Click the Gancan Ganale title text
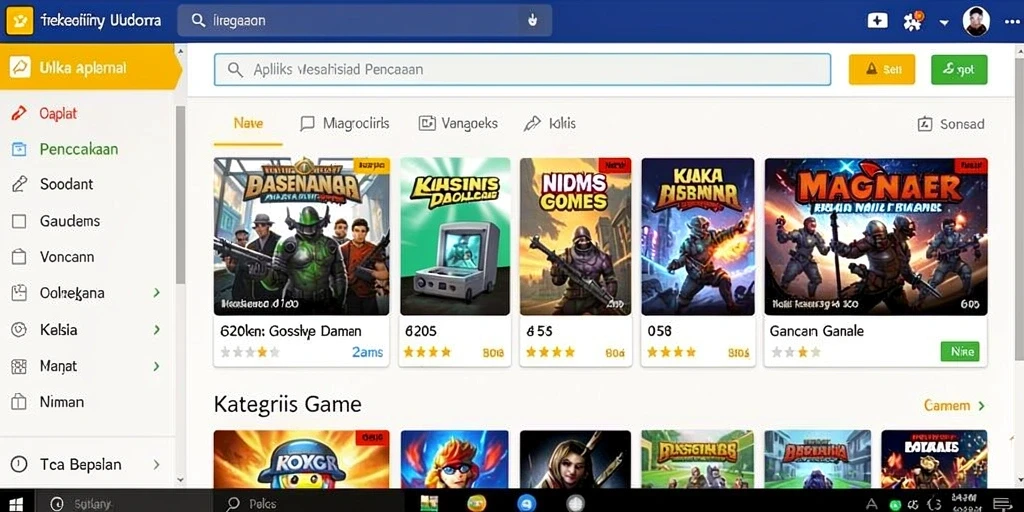Screen dimensions: 1024x512 click(816, 331)
